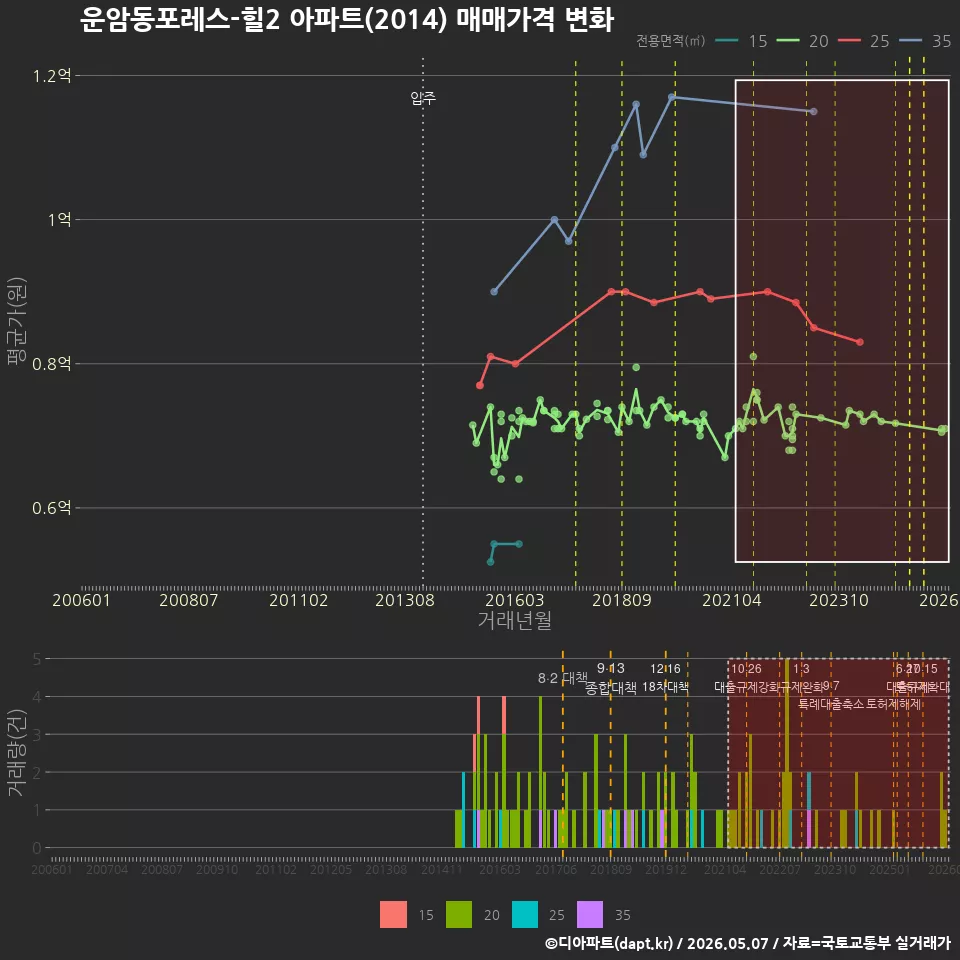Click the 201603 label on the price chart axis

[x=515, y=600]
